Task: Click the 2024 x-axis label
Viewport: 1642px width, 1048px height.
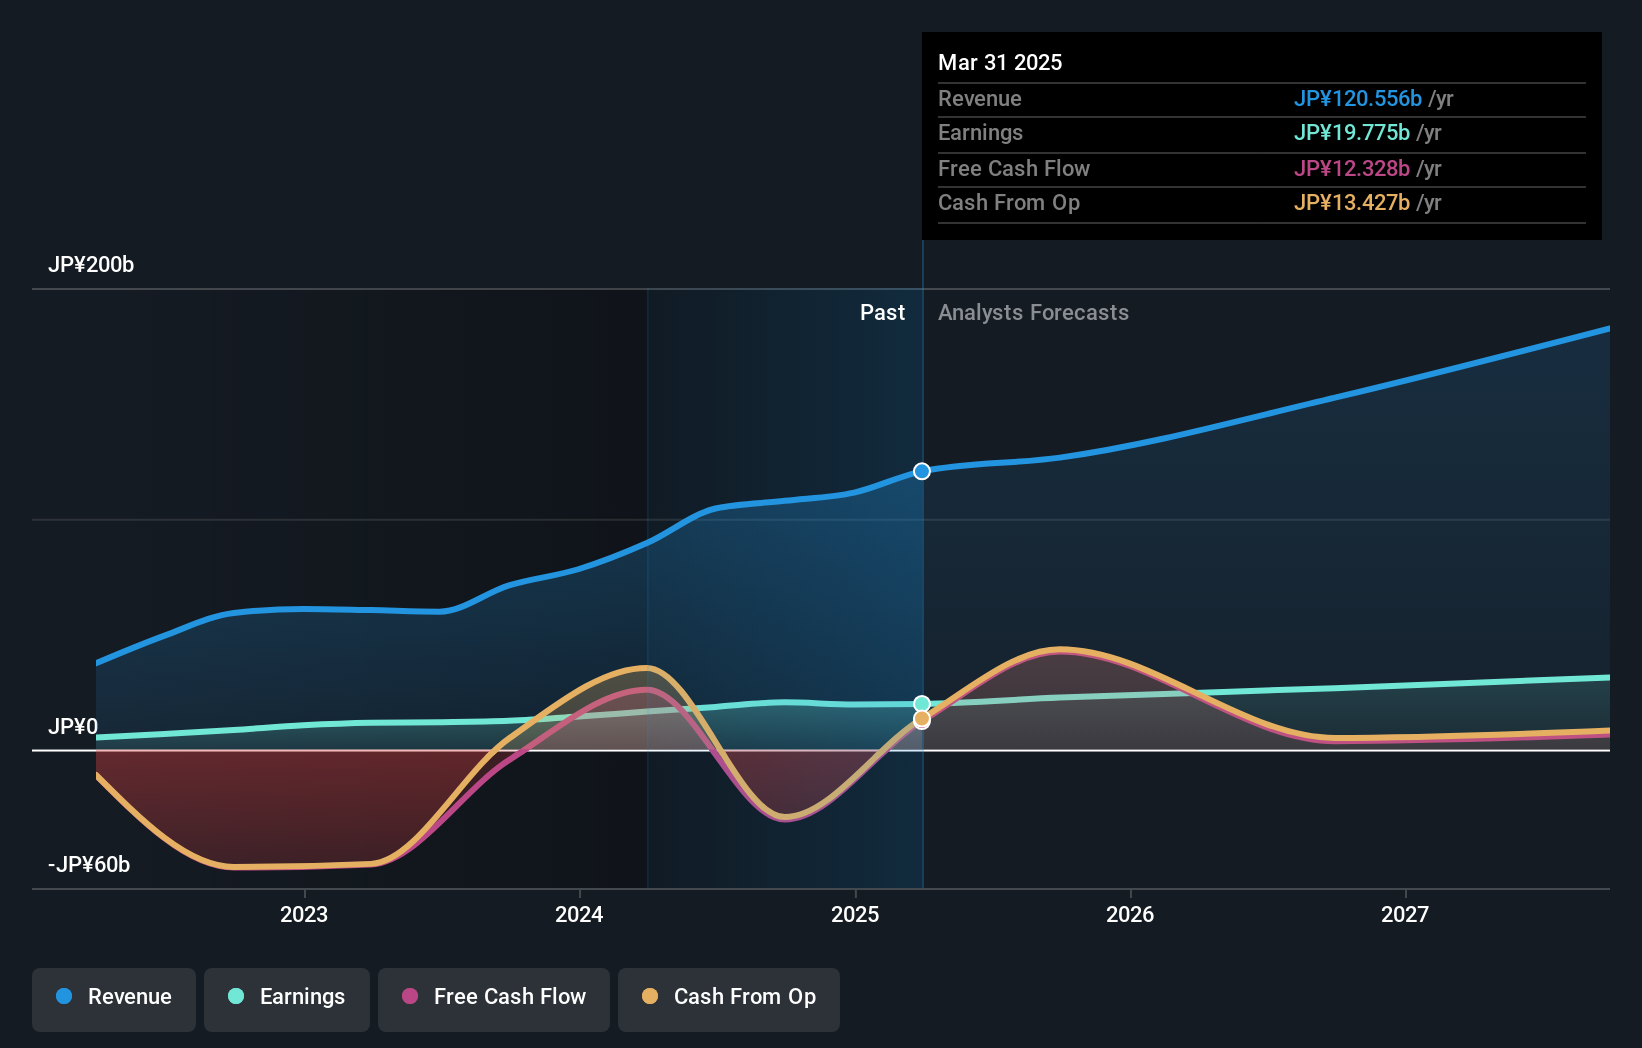Action: tap(579, 914)
